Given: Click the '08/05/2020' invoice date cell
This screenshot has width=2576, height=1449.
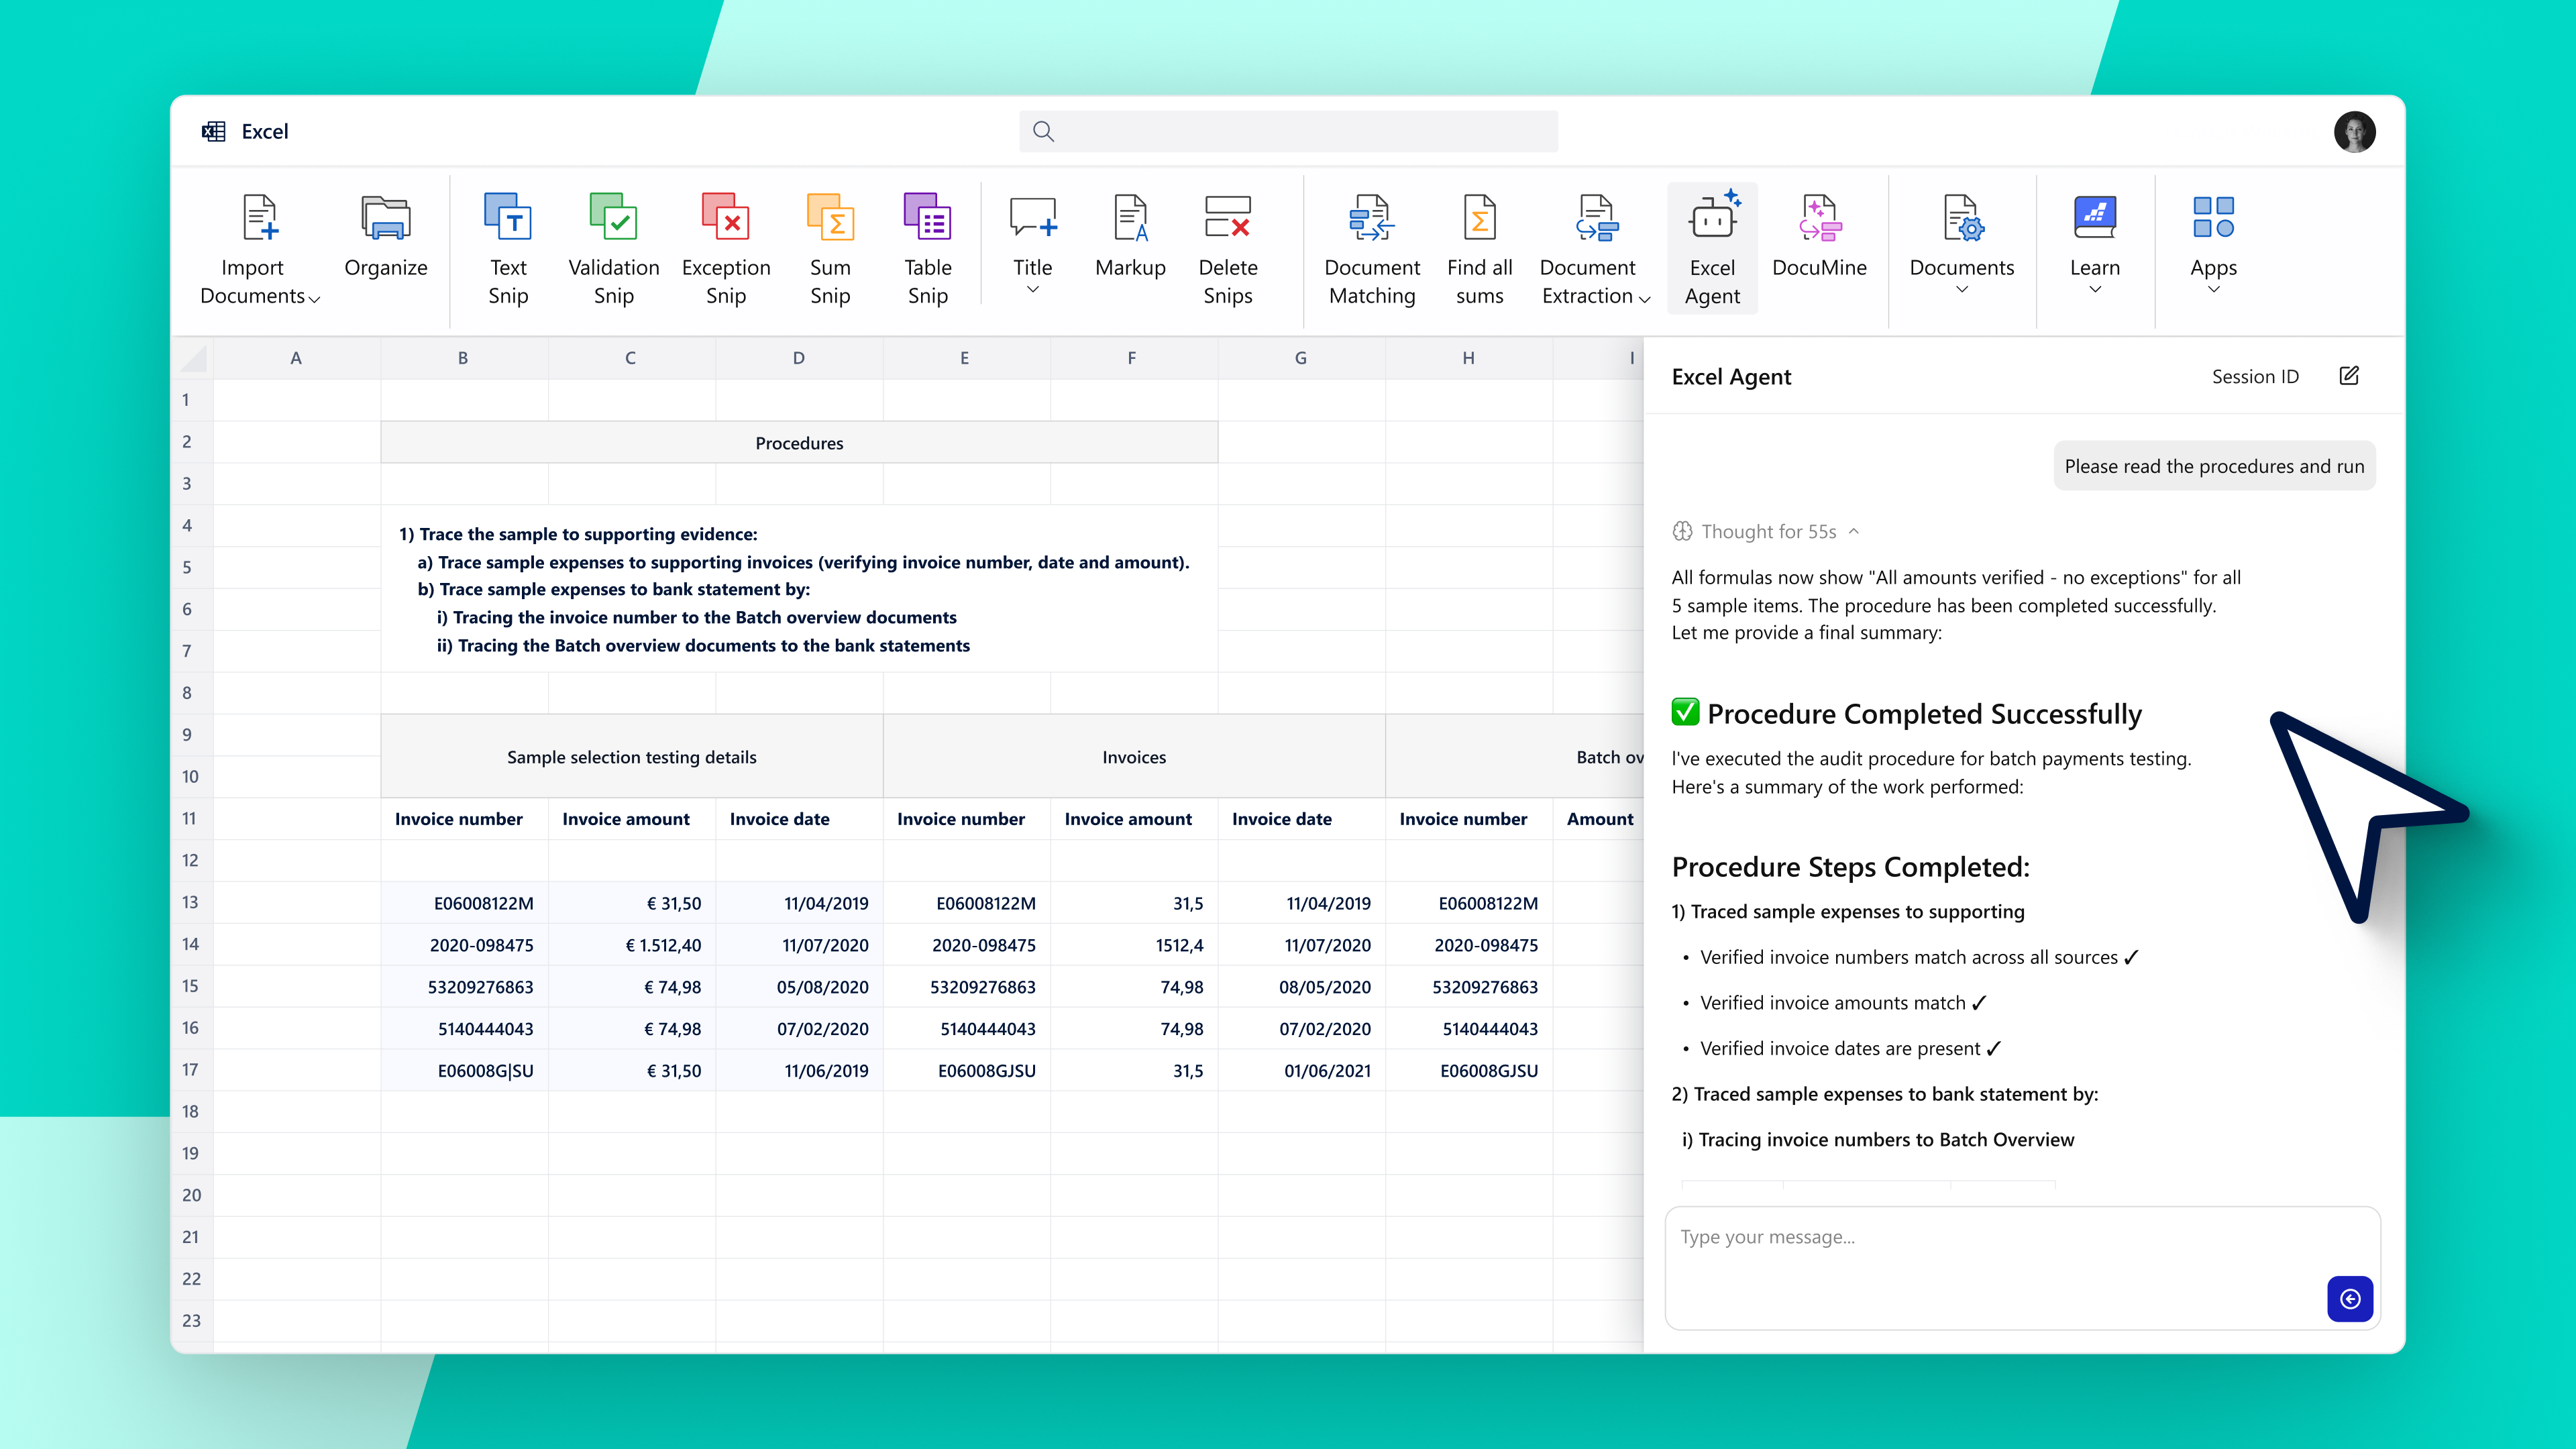Looking at the screenshot, I should pyautogui.click(x=1302, y=986).
